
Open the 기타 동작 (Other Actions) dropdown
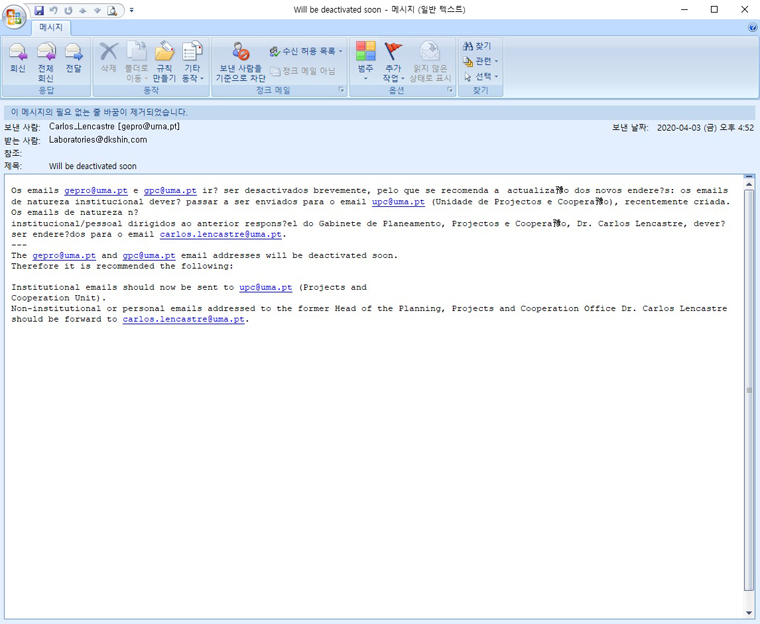(x=192, y=60)
